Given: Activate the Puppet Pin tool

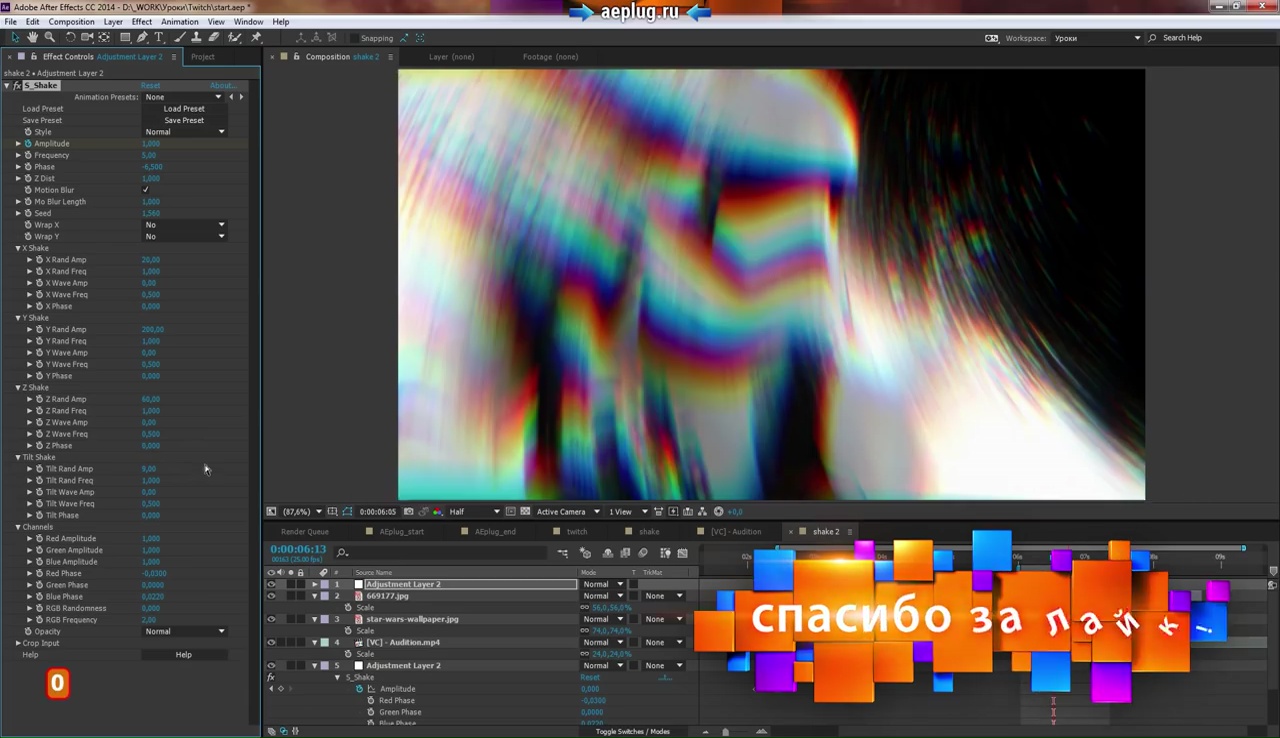Looking at the screenshot, I should pos(256,38).
